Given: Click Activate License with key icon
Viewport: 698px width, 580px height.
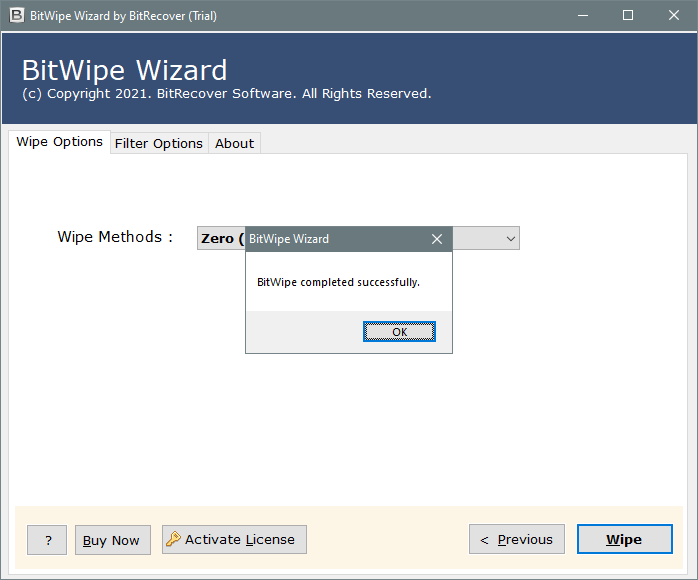Looking at the screenshot, I should click(x=234, y=539).
